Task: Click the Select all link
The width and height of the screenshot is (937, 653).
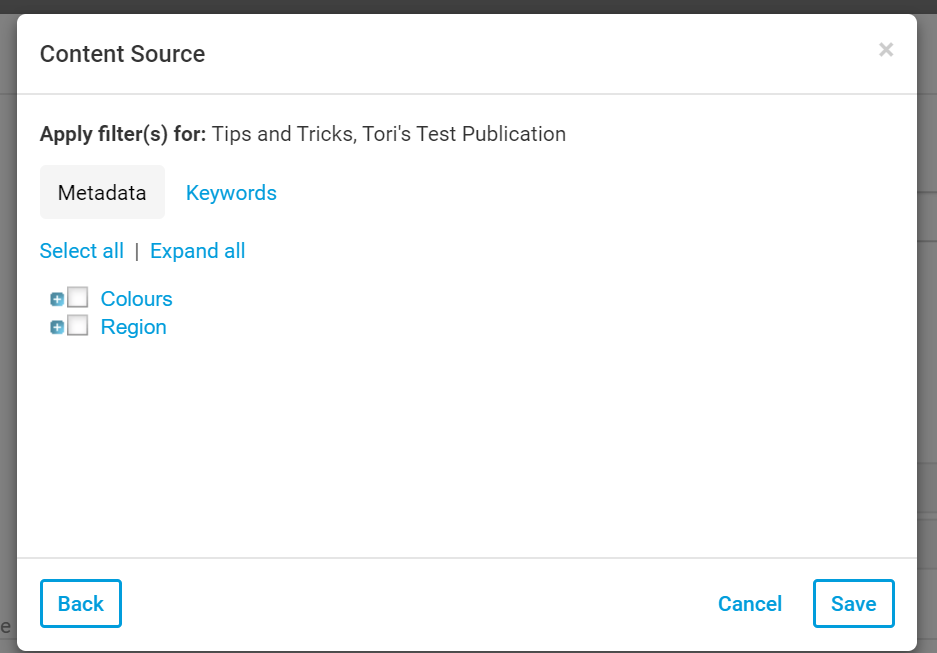Action: click(x=82, y=251)
